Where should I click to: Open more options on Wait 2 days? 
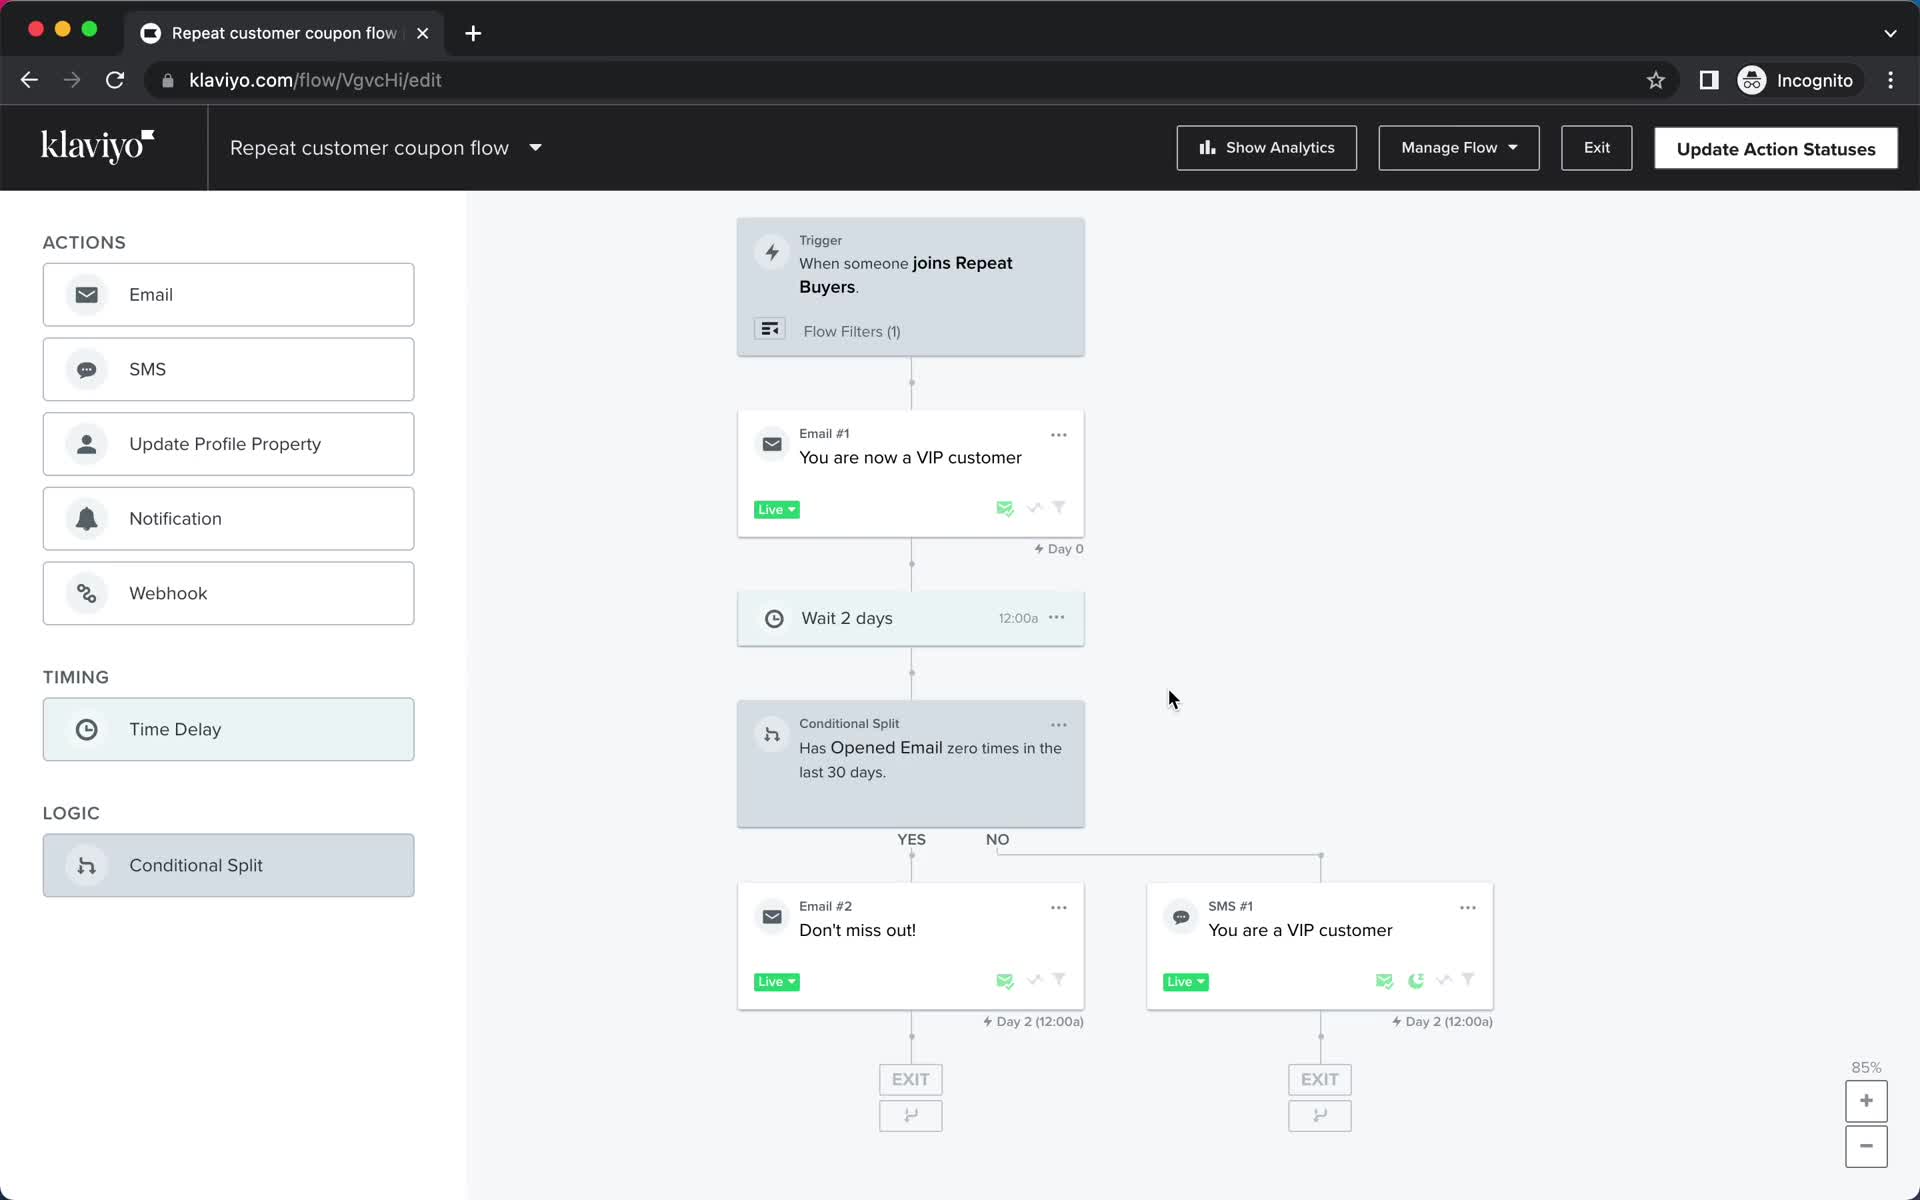point(1057,618)
